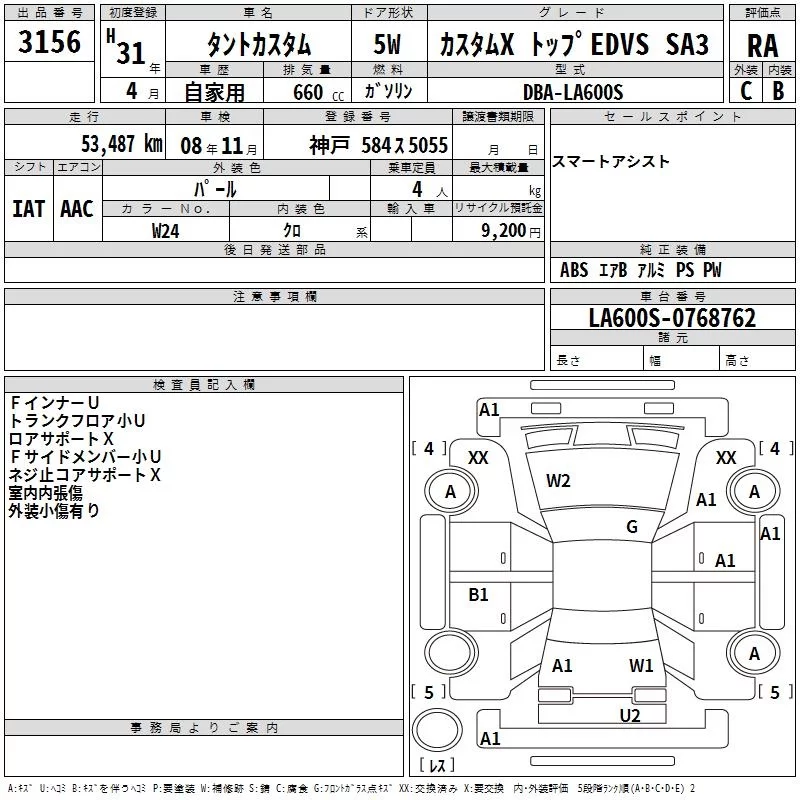Select the 注意事項欄 header
The image size is (800, 800).
(274, 296)
